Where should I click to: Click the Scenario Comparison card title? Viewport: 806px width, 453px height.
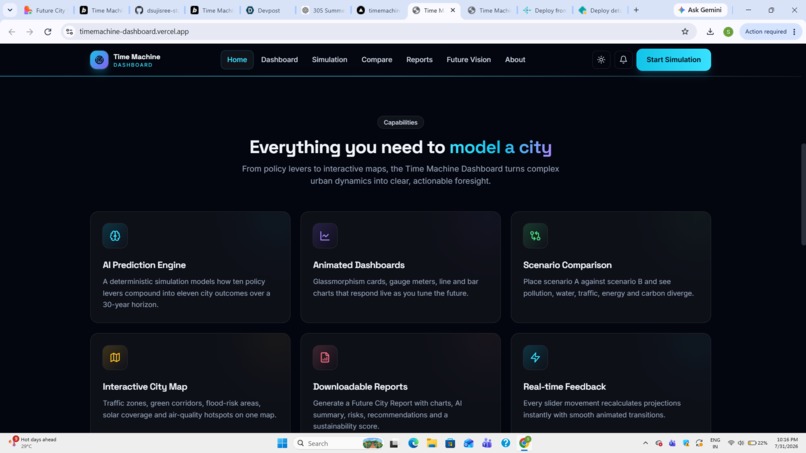(x=567, y=265)
